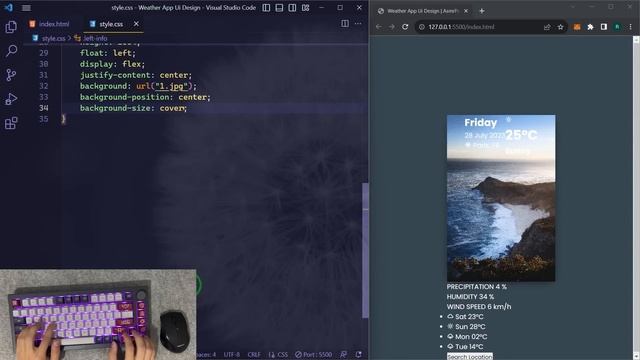
Task: Open the Extensions view
Action: click(11, 123)
